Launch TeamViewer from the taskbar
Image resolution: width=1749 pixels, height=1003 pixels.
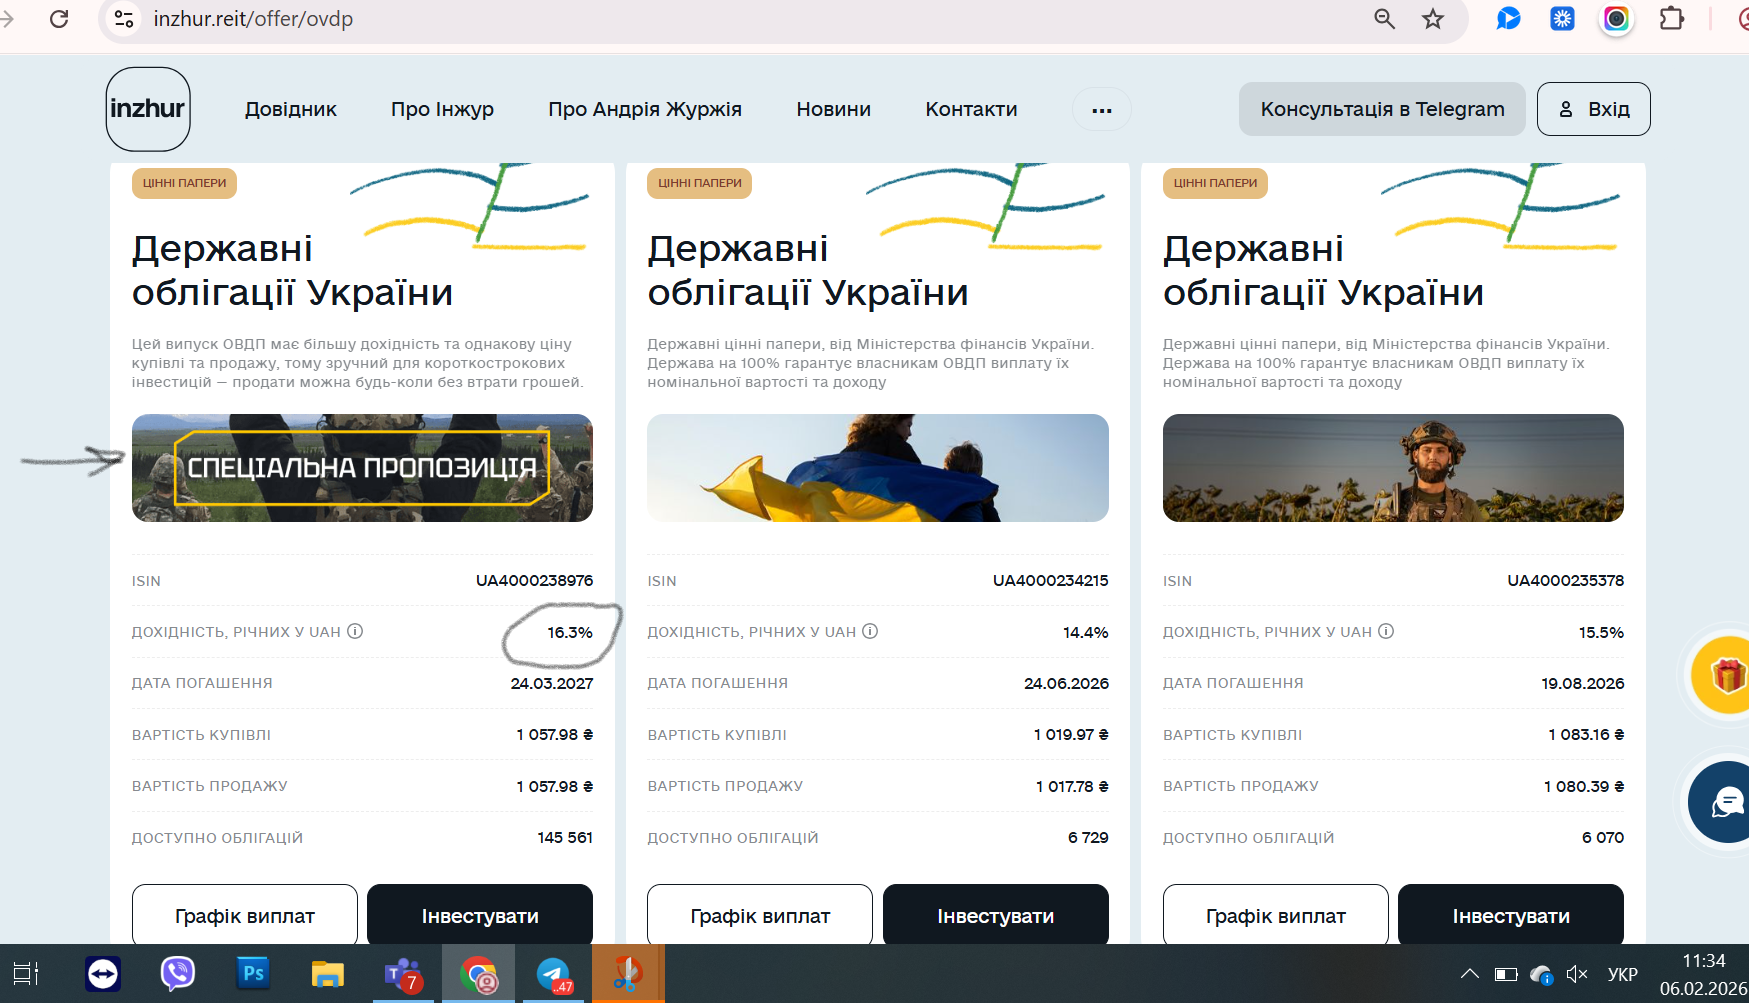(x=103, y=973)
